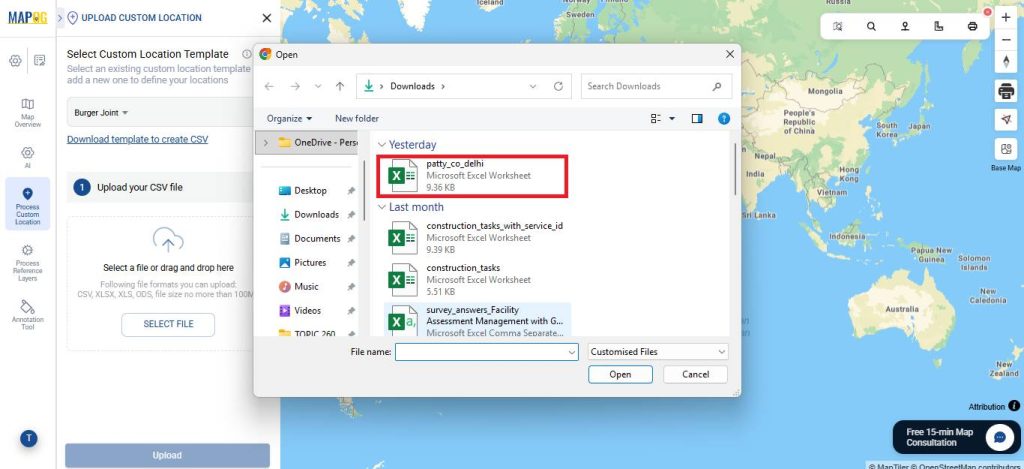Open the Organize menu dropdown
1024x469 pixels.
[289, 118]
